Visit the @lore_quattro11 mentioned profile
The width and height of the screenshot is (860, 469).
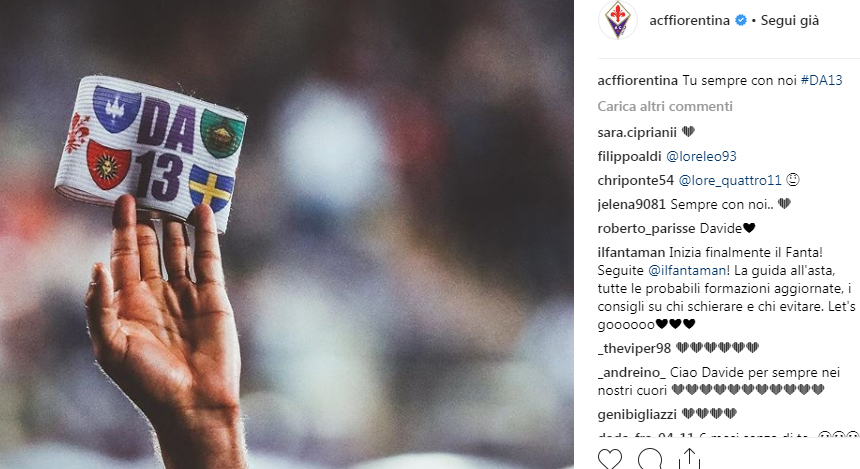click(x=729, y=180)
